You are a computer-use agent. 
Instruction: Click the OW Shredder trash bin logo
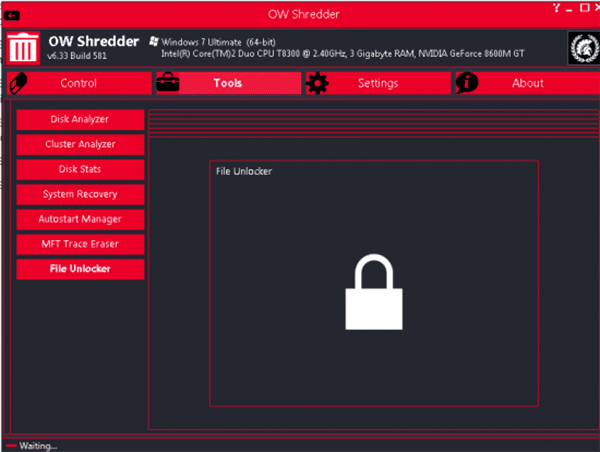[23, 48]
